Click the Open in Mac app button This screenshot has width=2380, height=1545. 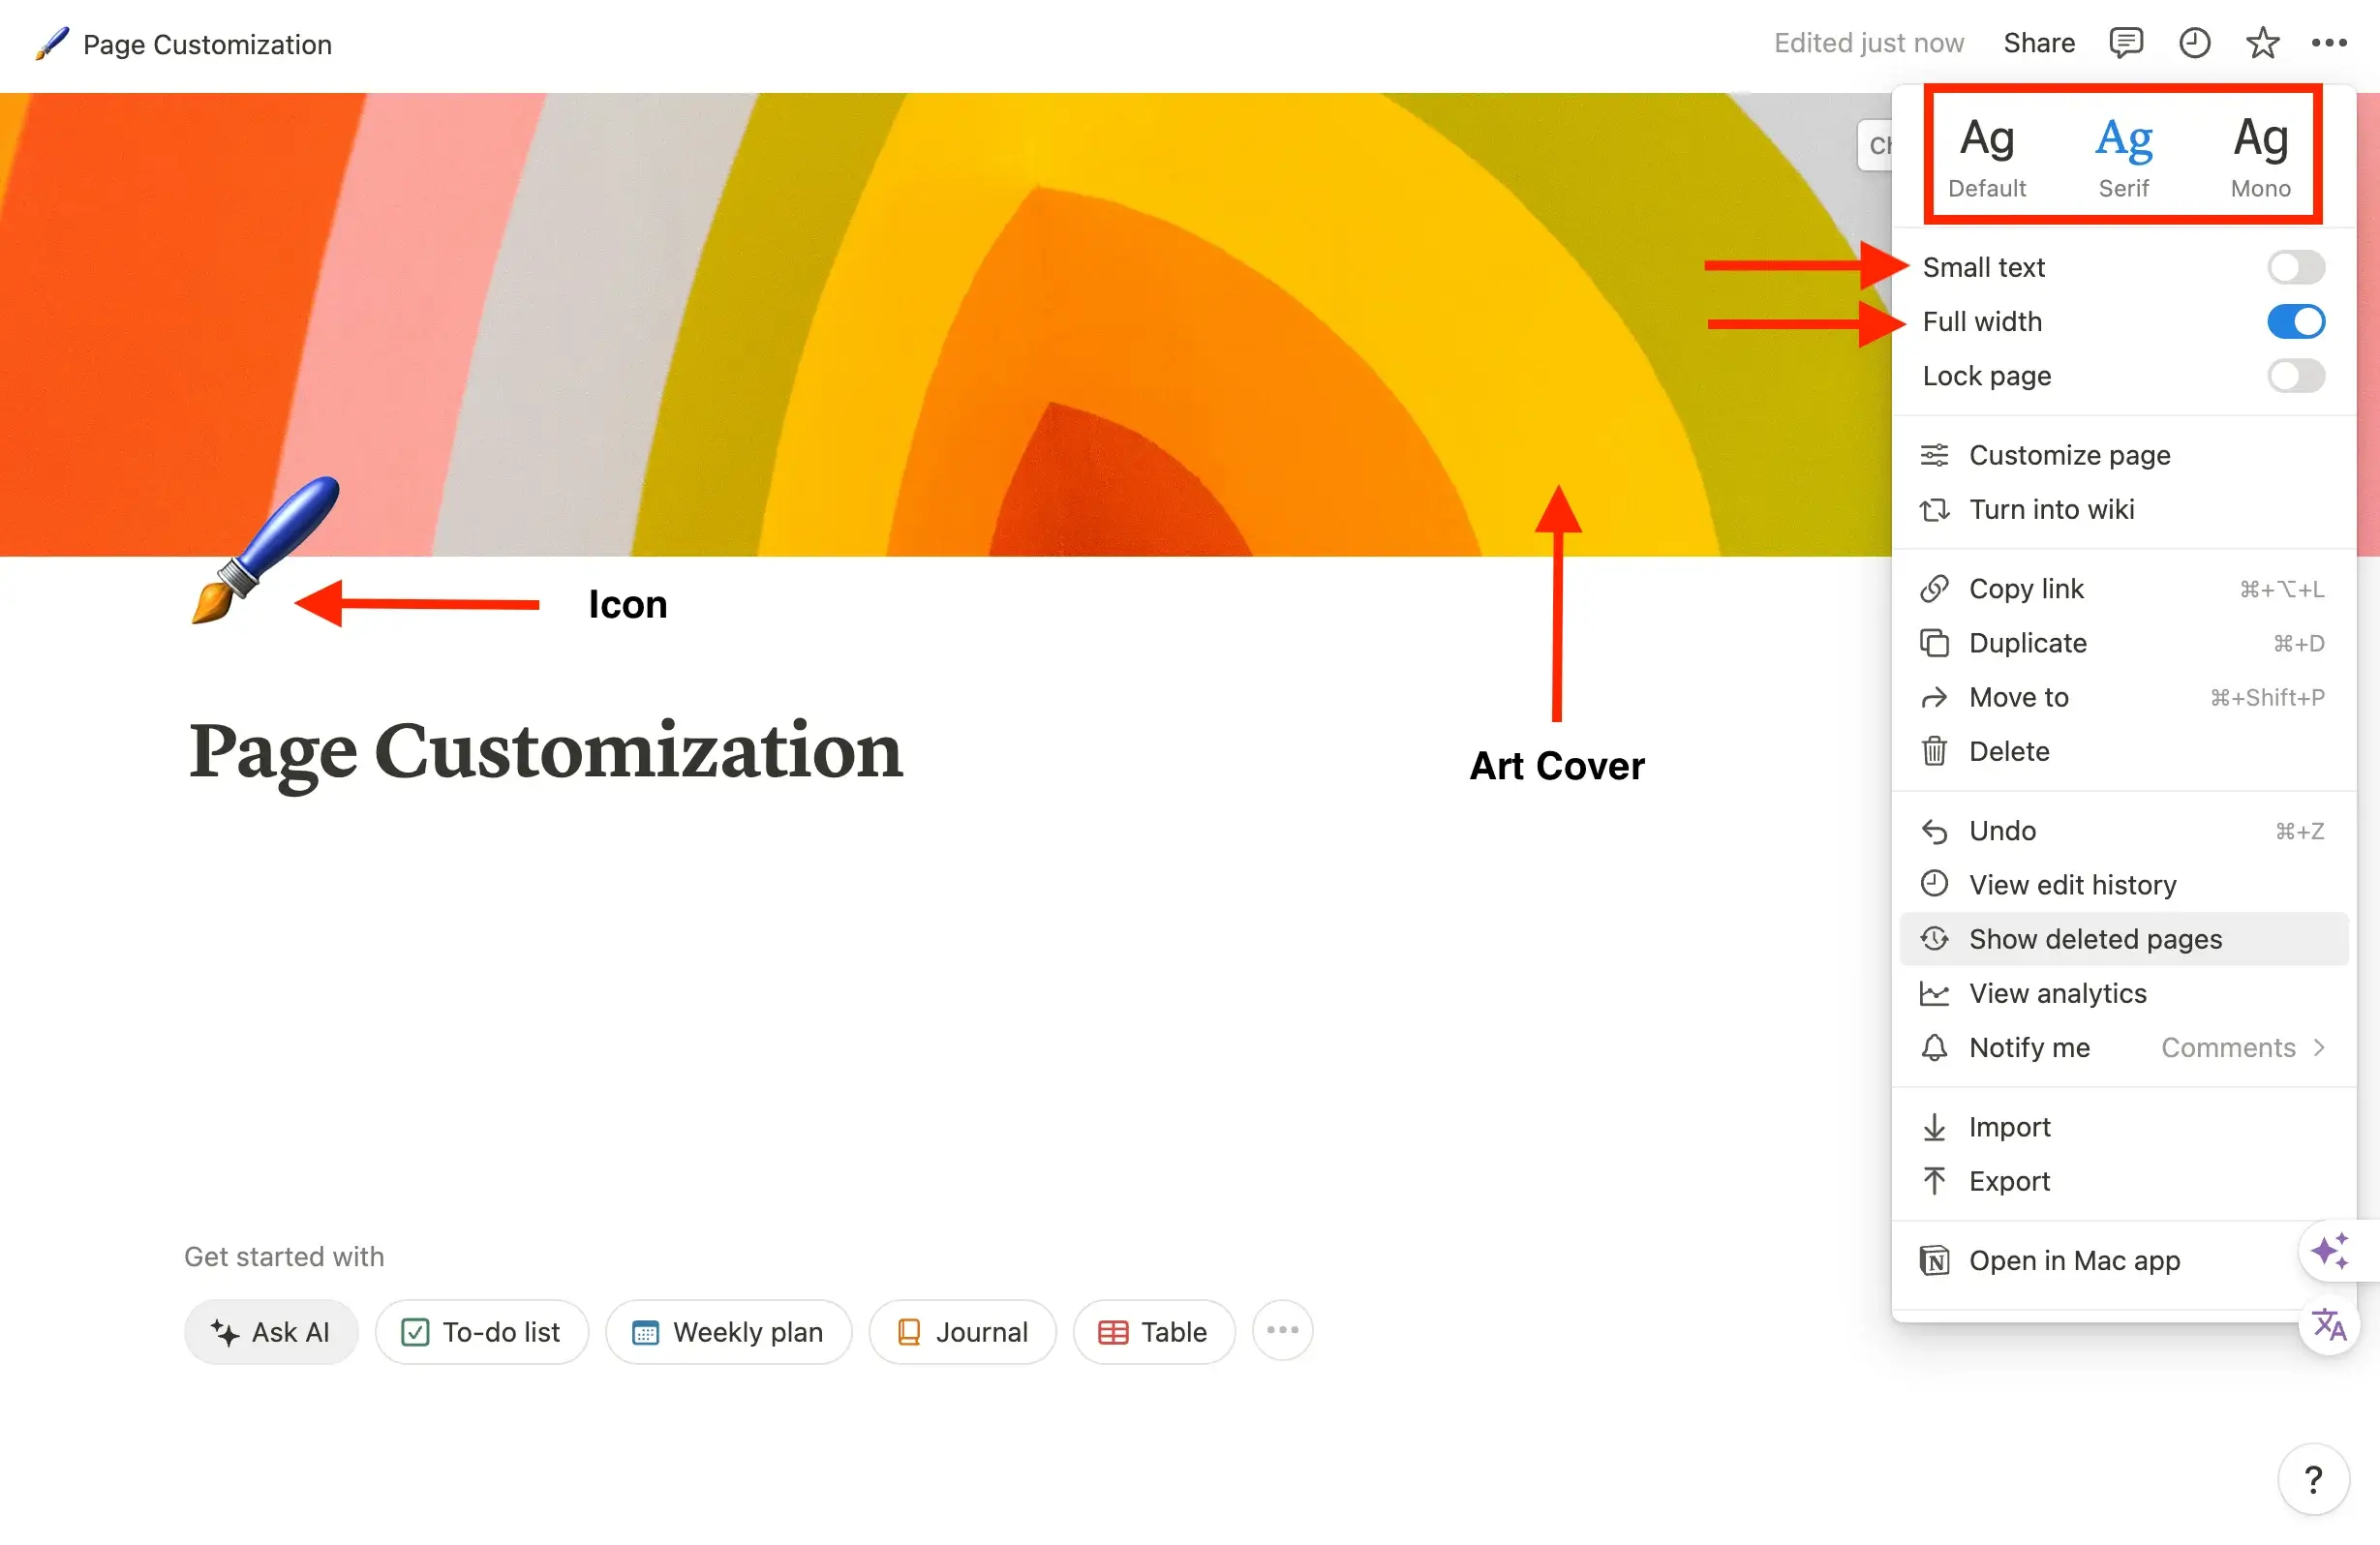[x=2076, y=1260]
